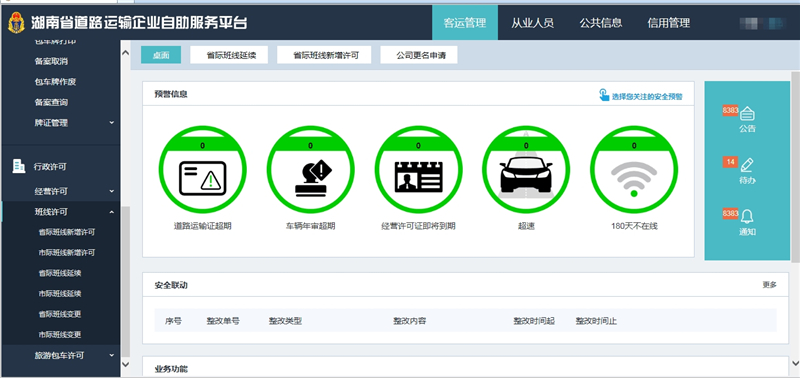The image size is (800, 378).
Task: Click the 行政许可 building icon in sidebar
Action: tap(19, 165)
